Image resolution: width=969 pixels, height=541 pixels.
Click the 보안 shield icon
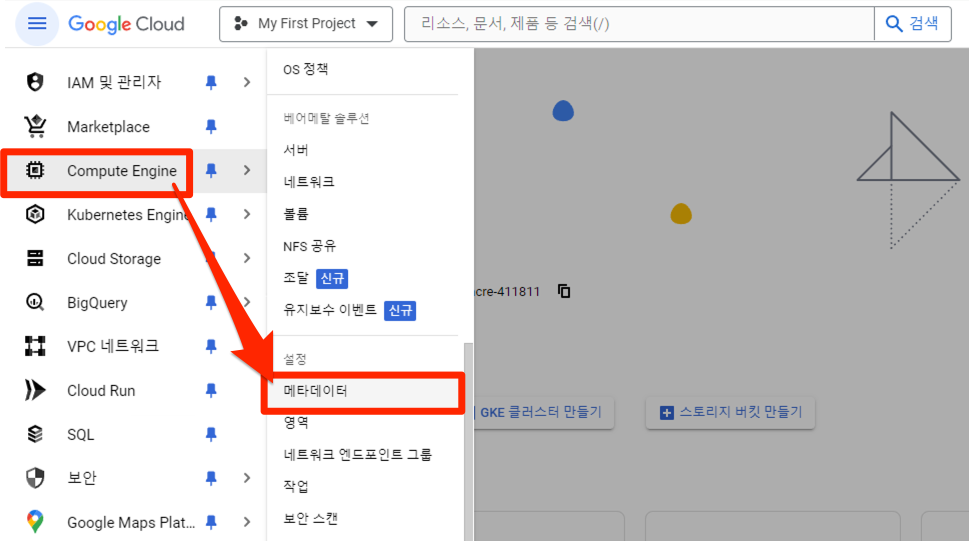35,478
